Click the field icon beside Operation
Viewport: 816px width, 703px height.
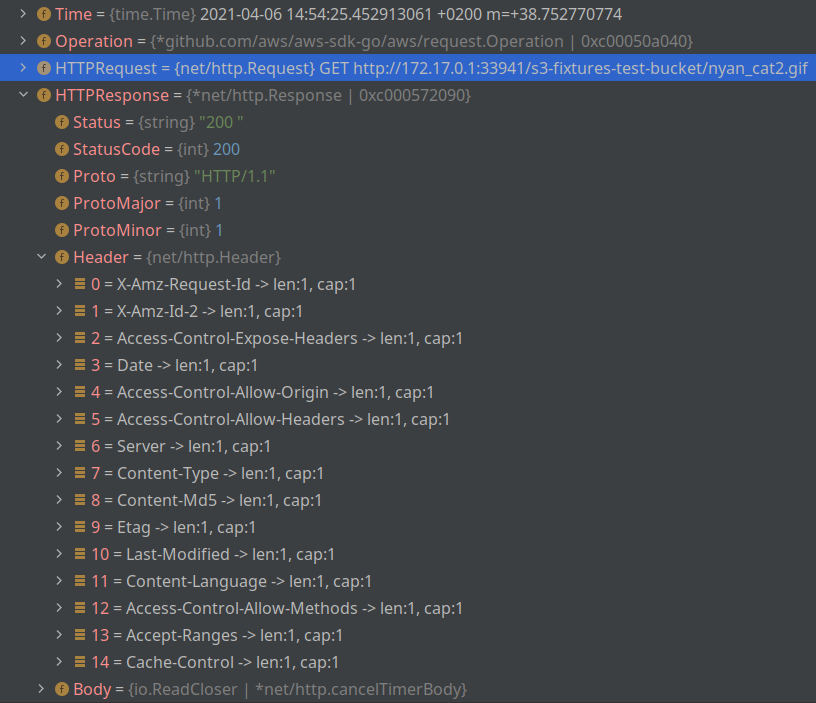click(44, 41)
